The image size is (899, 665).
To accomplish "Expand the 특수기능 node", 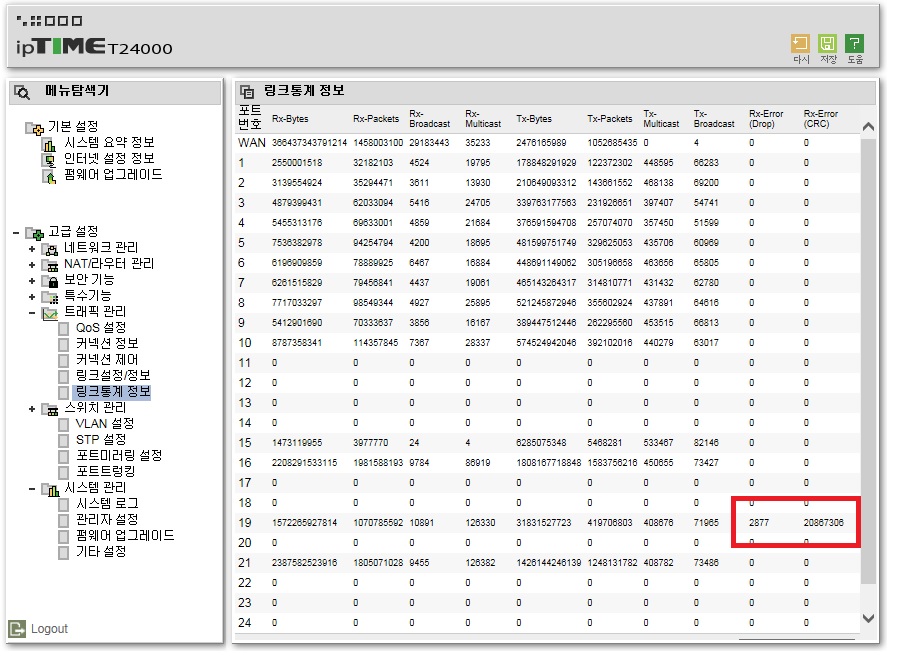I will (32, 297).
